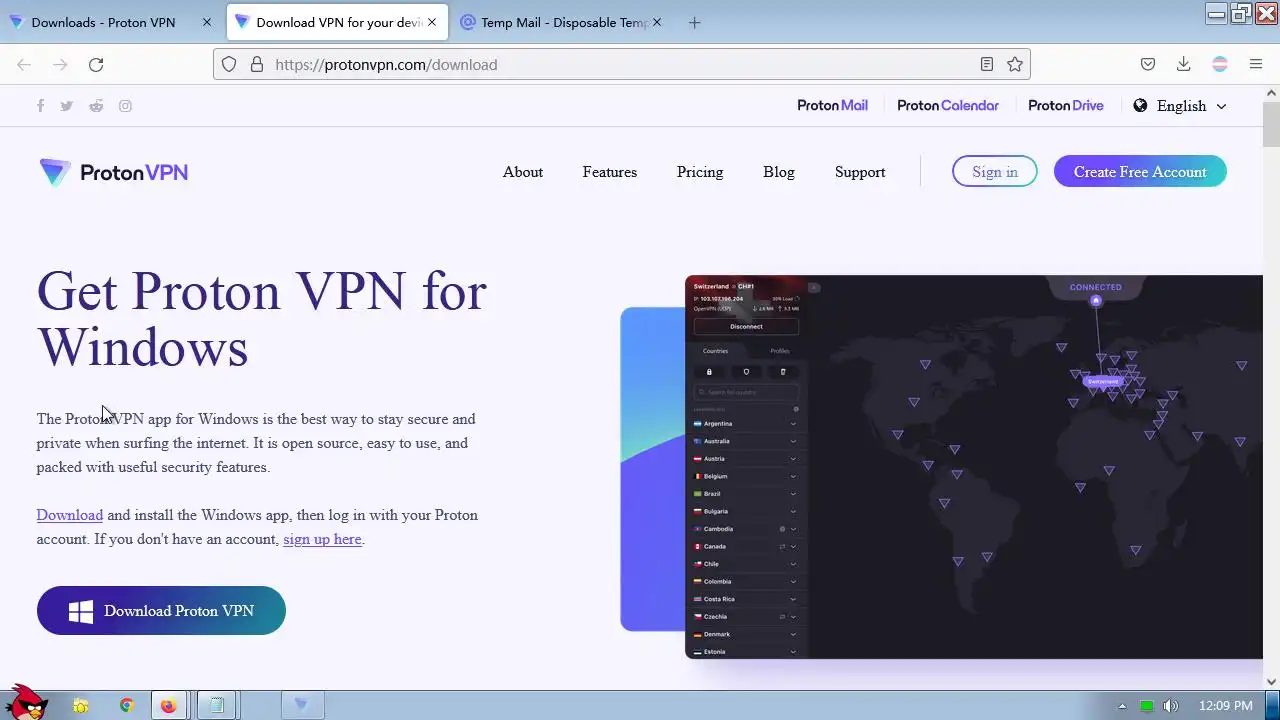Open Chrome from the taskbar
This screenshot has width=1280, height=720.
coord(127,705)
